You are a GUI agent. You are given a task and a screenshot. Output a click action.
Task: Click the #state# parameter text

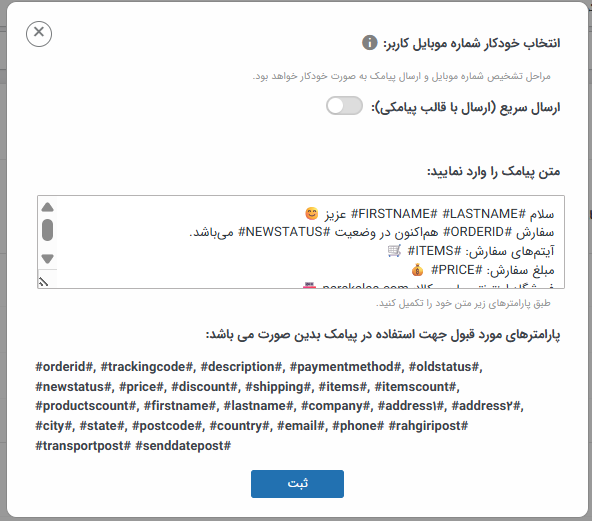coord(102,426)
